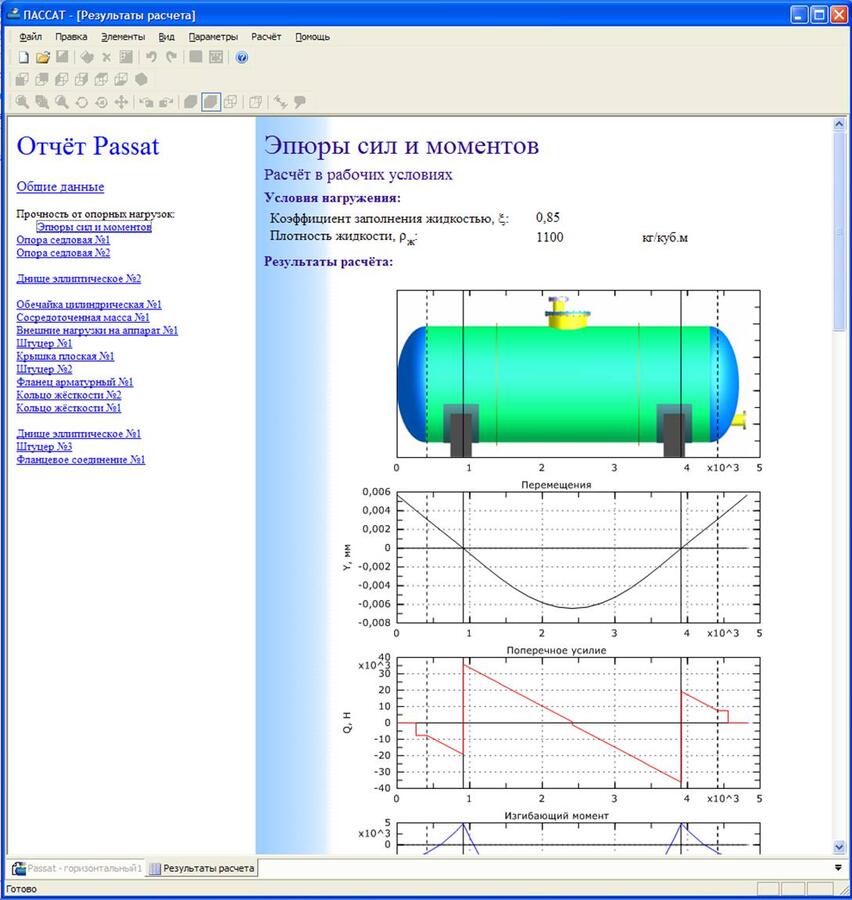Select the pan (four-arrow move) tool
The image size is (852, 900).
coord(121,102)
